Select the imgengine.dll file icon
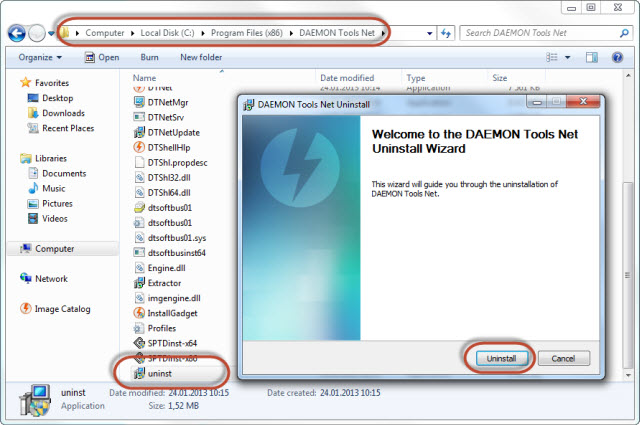 point(139,298)
